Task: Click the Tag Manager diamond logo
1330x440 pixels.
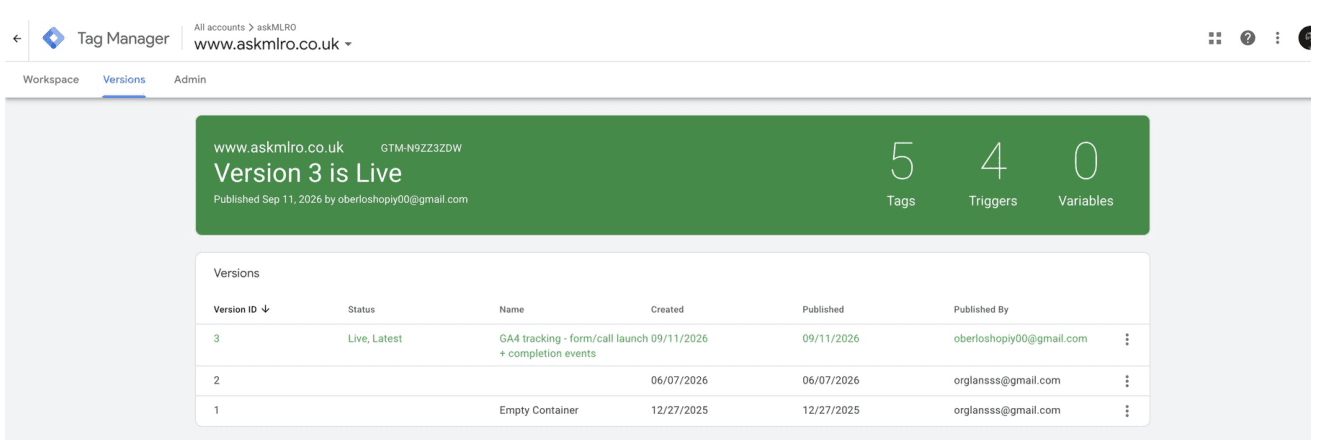Action: [53, 38]
